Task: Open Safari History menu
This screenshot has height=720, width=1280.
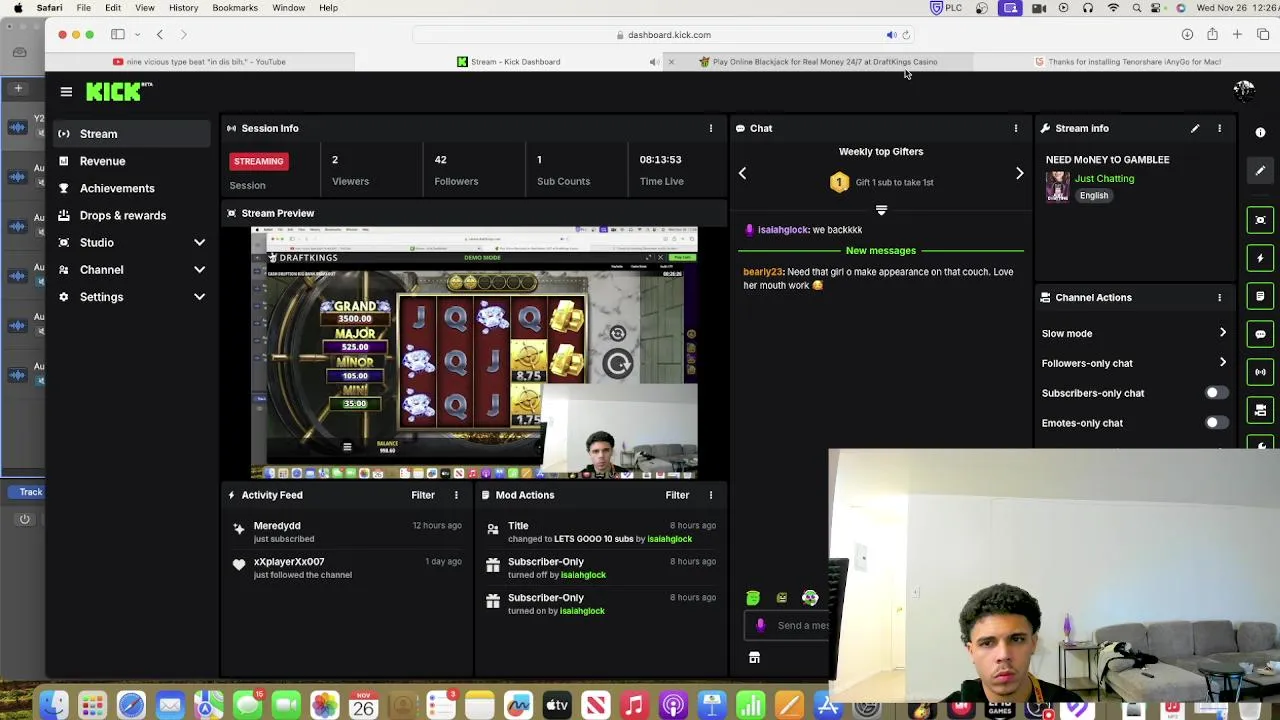Action: pos(183,8)
